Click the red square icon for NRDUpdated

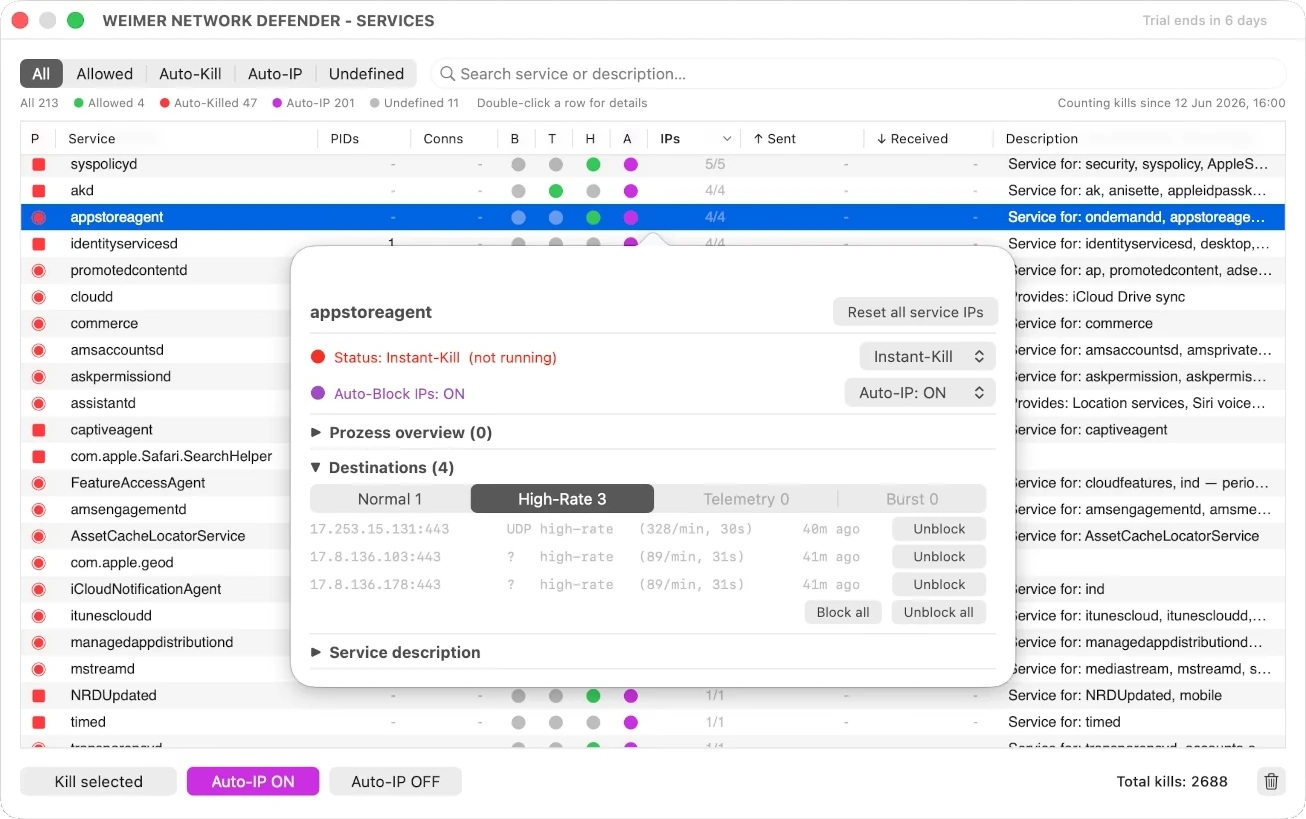point(39,695)
